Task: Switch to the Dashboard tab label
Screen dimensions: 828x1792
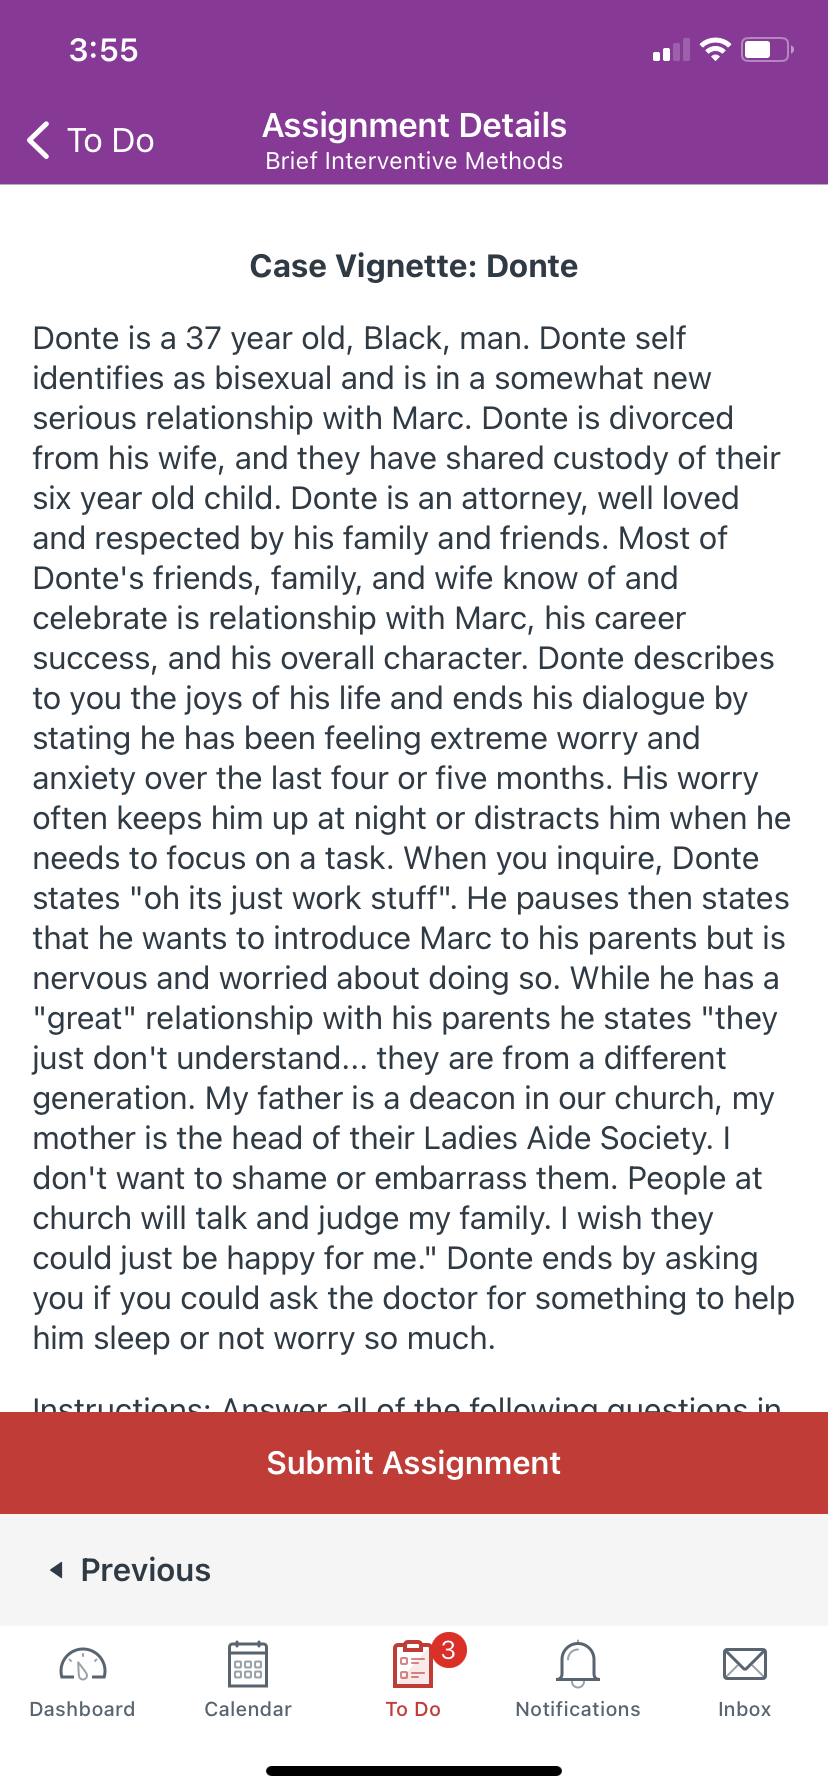Action: tap(83, 1709)
